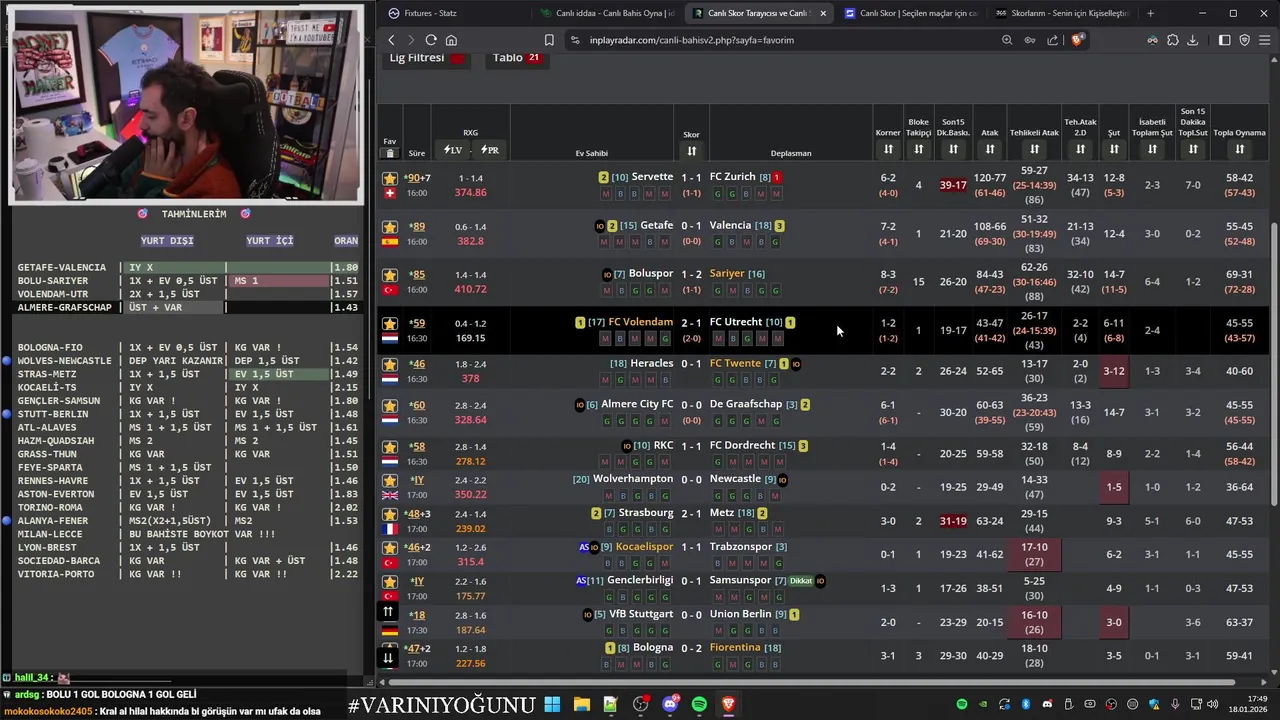Go back in browser
Viewport: 1280px width, 720px height.
(x=391, y=40)
